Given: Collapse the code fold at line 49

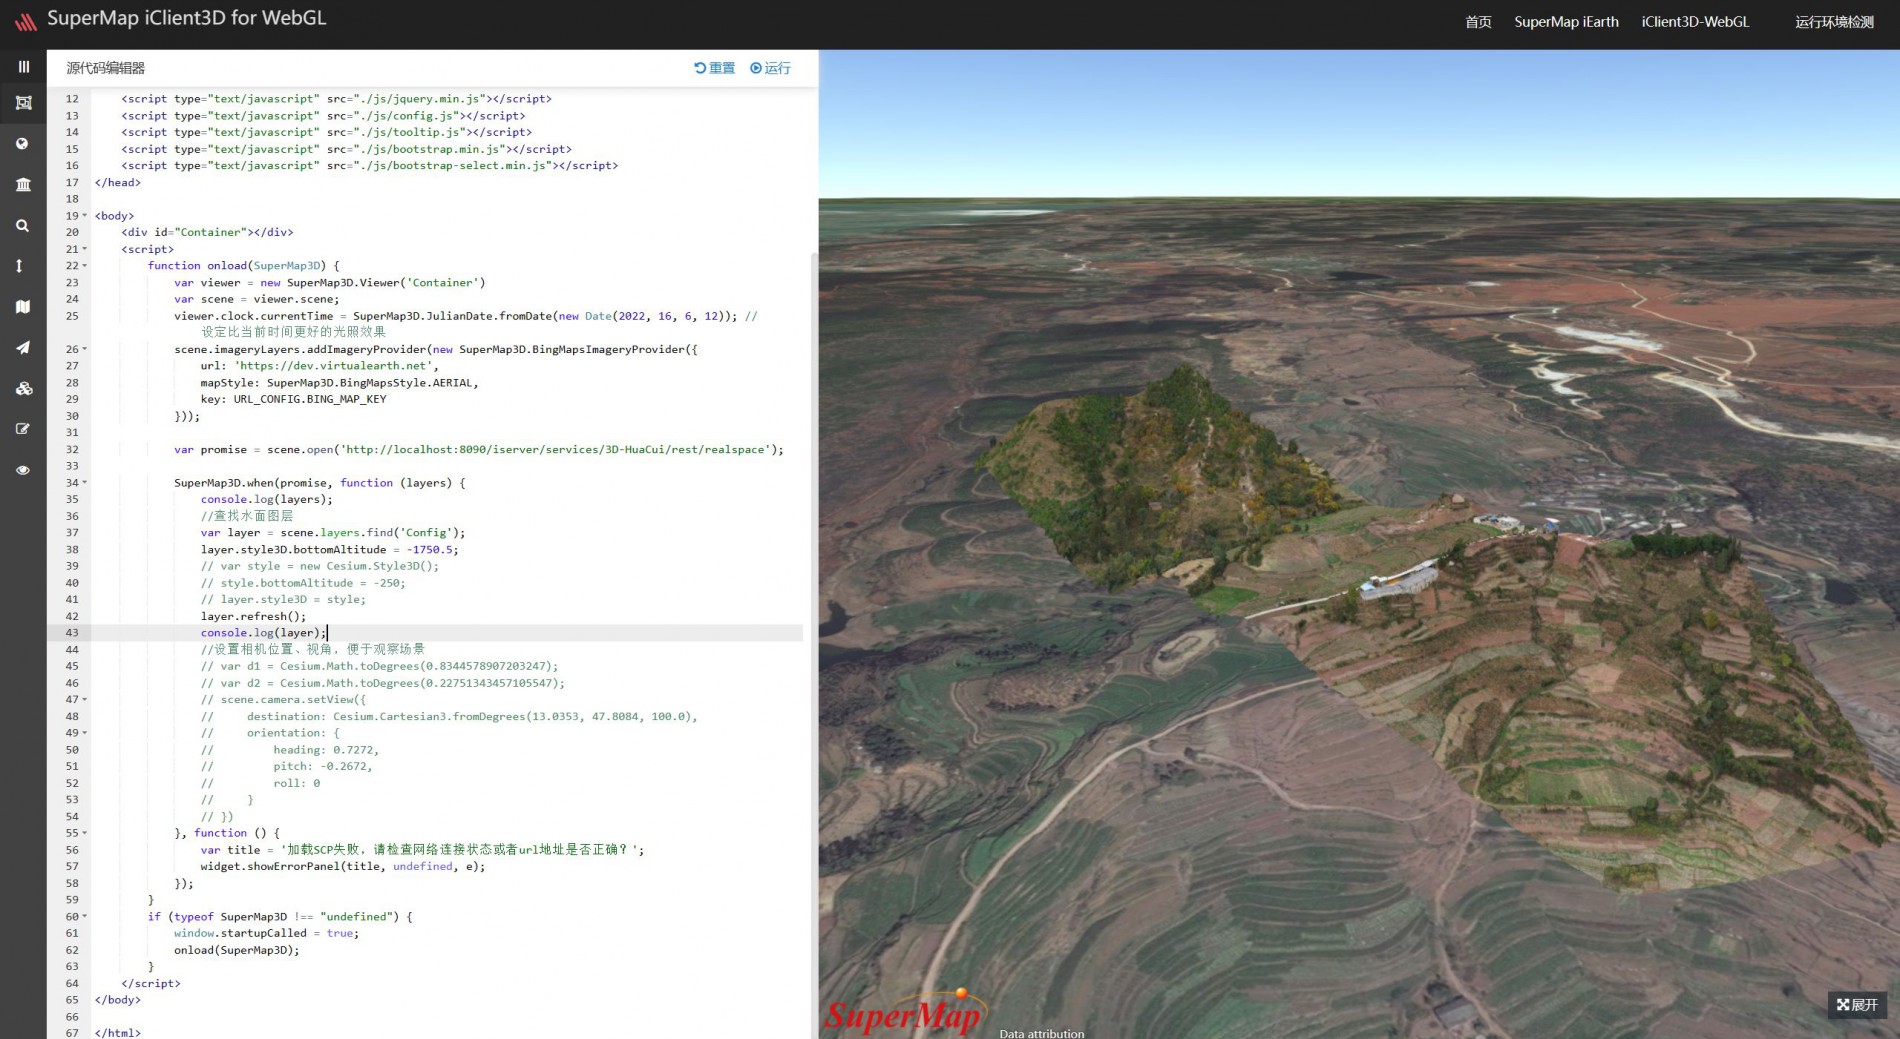Looking at the screenshot, I should (x=85, y=733).
